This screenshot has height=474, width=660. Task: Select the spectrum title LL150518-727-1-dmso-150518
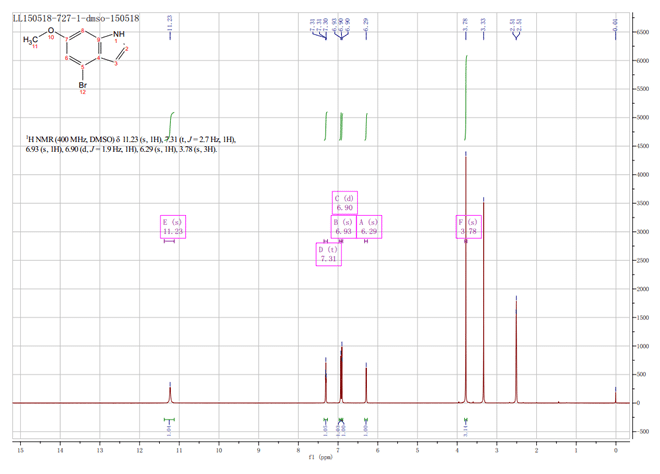click(76, 19)
